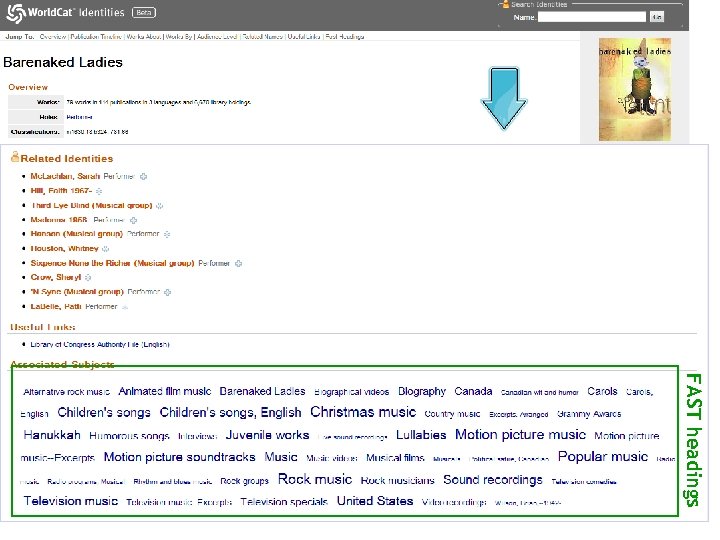720x540 pixels.
Task: Jump to Useful Links
Action: point(304,37)
